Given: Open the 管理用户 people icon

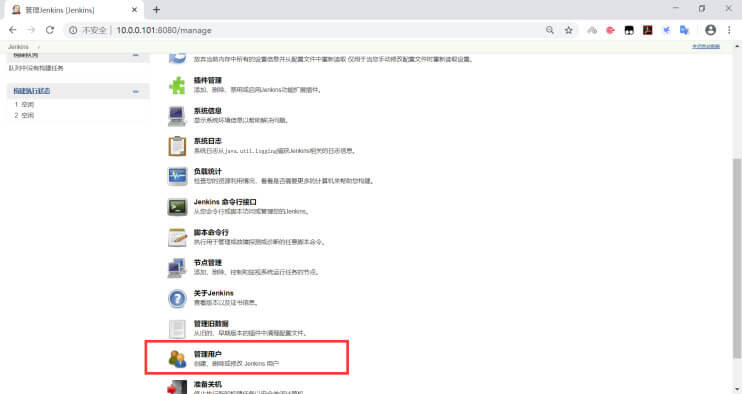Looking at the screenshot, I should pos(177,359).
